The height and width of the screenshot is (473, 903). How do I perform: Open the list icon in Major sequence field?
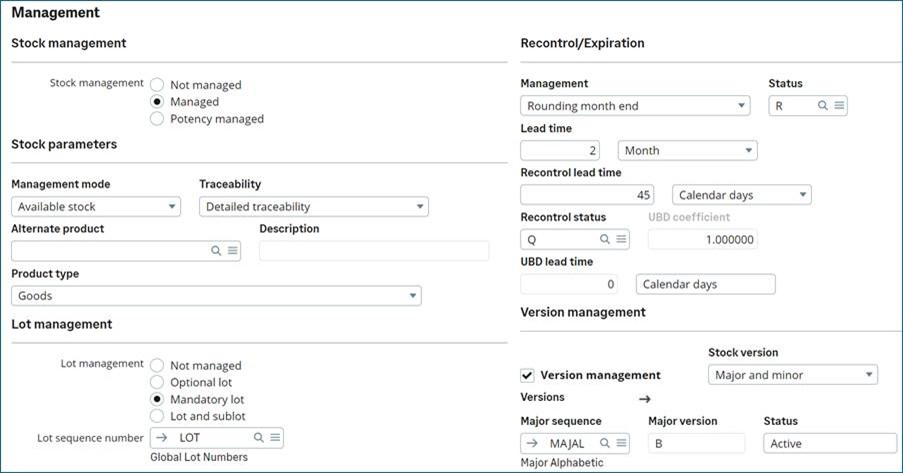coord(620,443)
